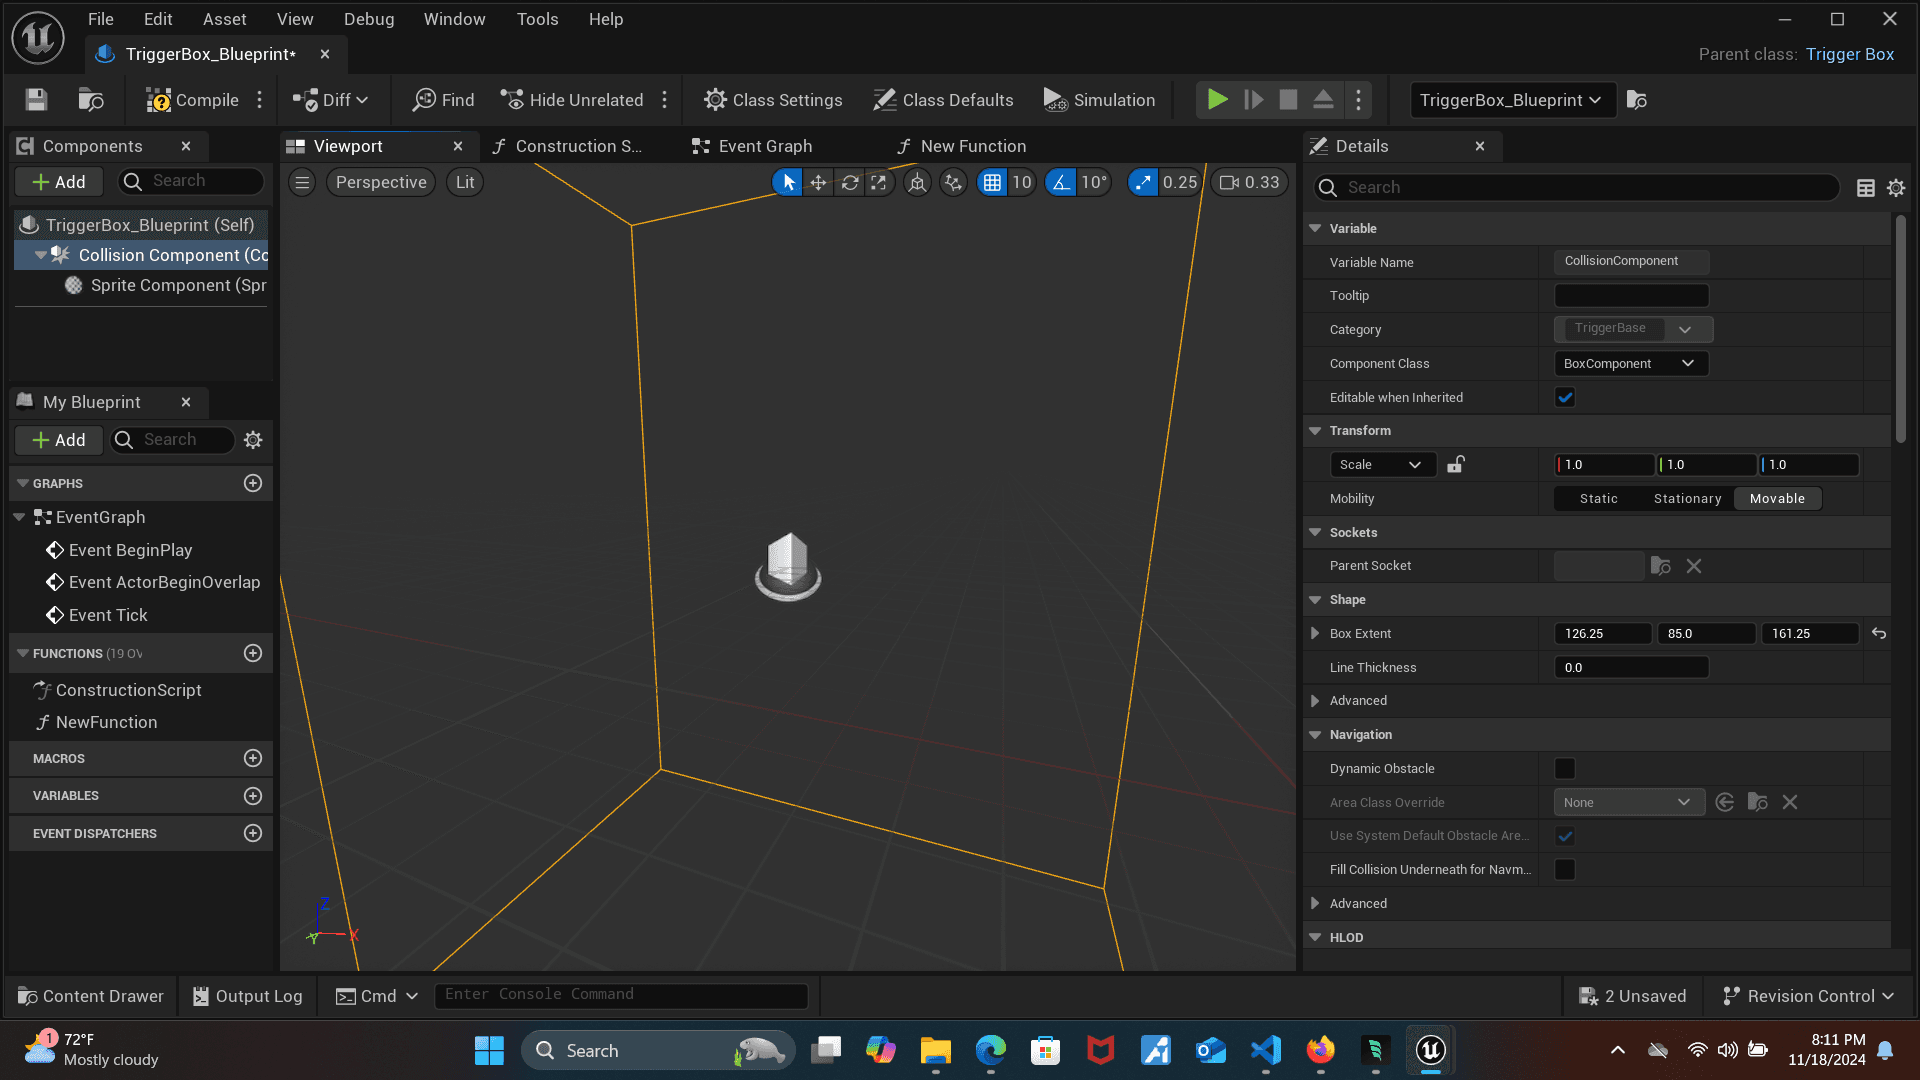1920x1080 pixels.
Task: Open the Debug menu
Action: [x=368, y=19]
